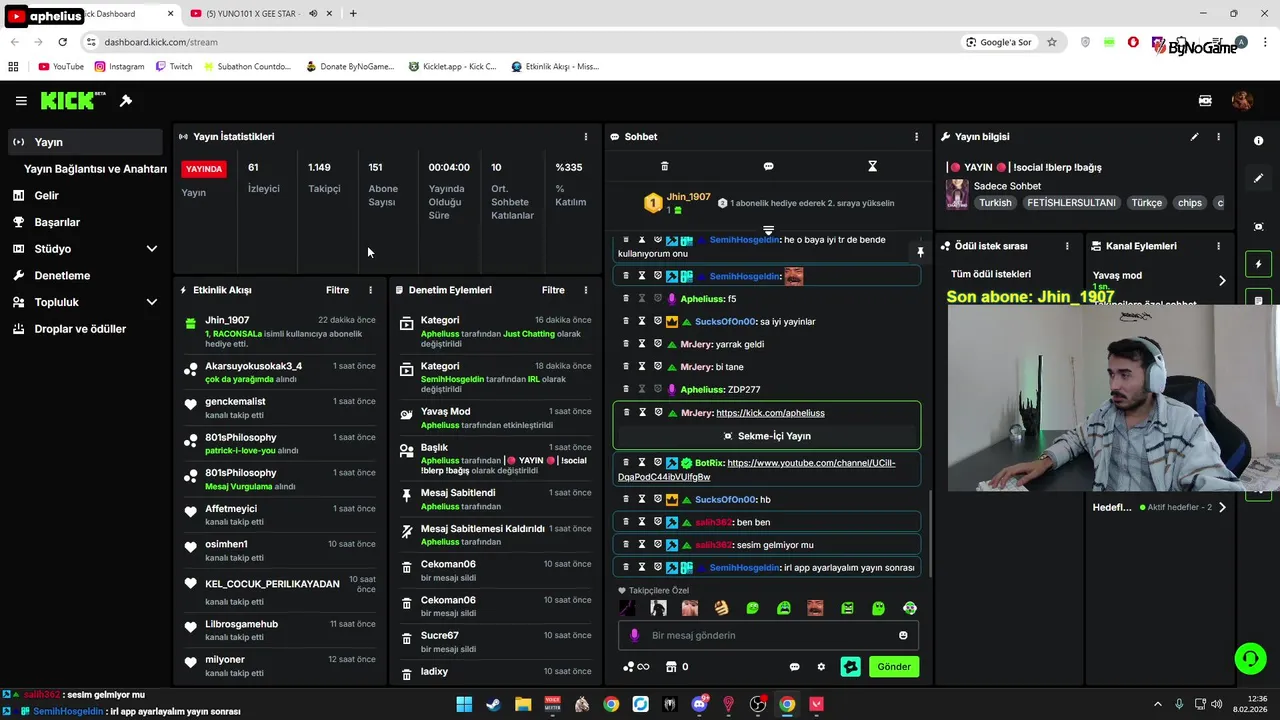Open Filtre in Denetim Eylemleri panel
1280x720 pixels.
[x=553, y=290]
